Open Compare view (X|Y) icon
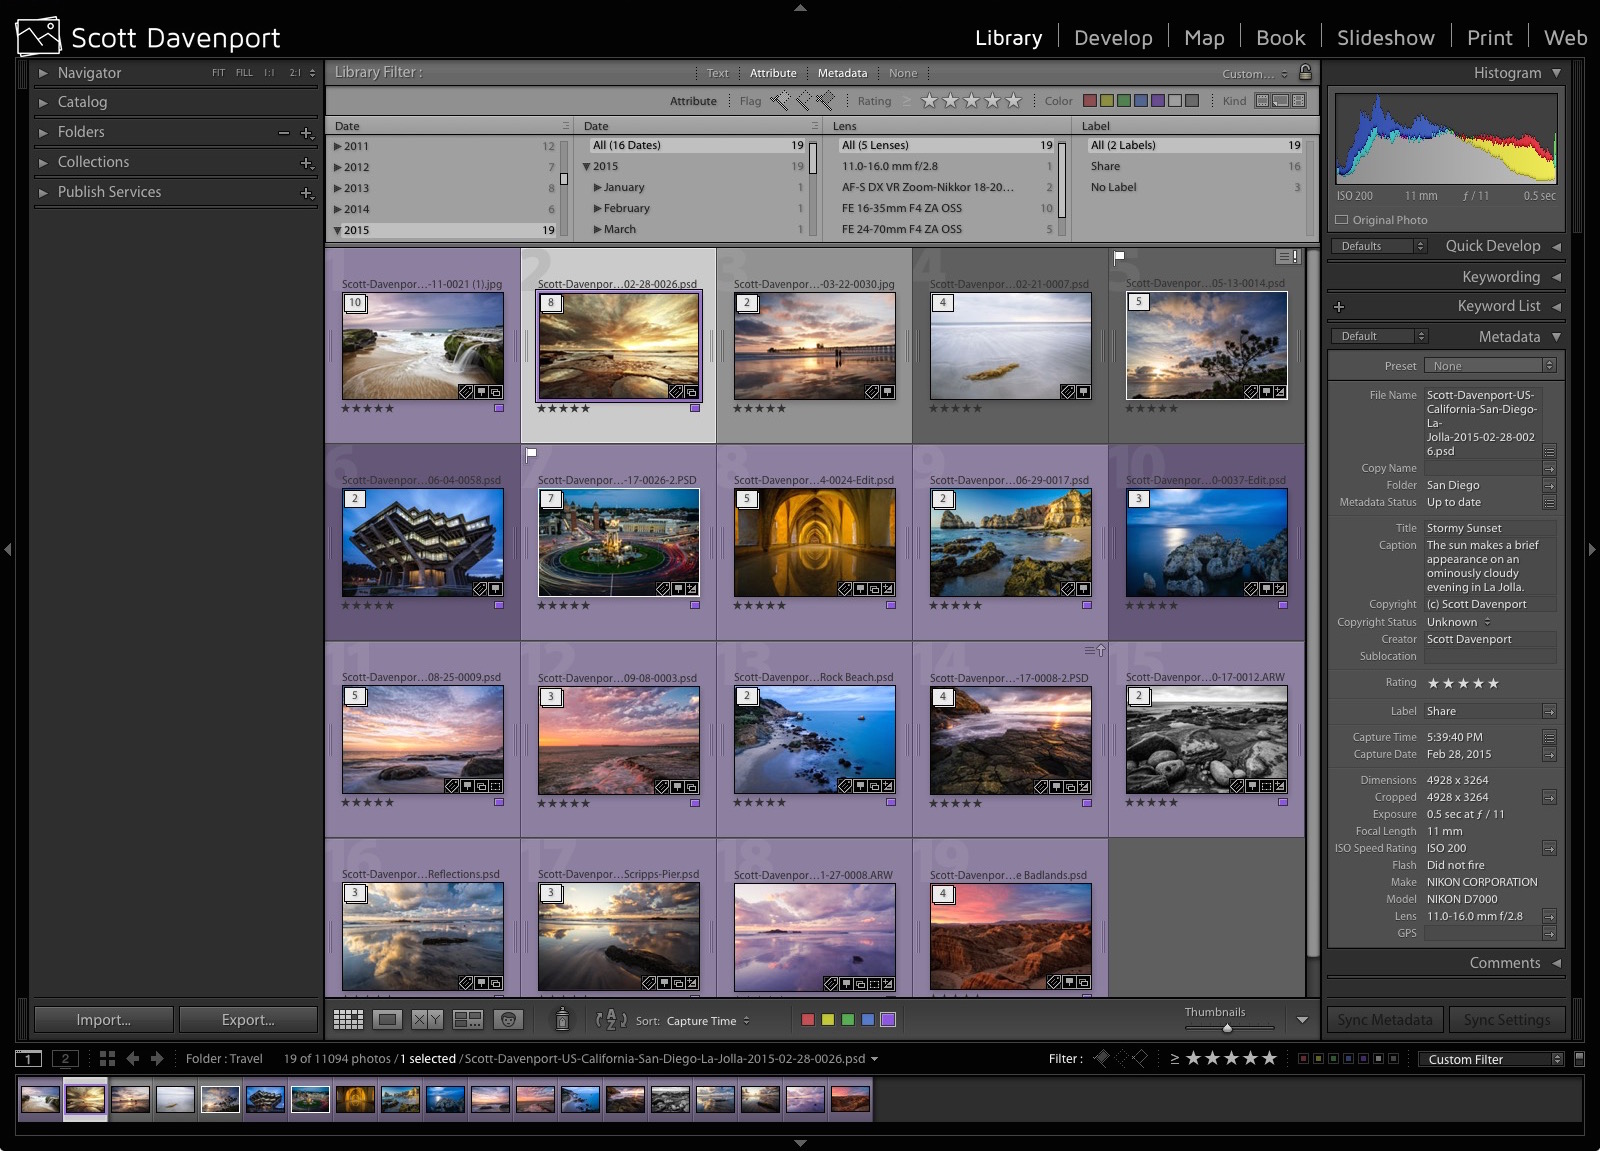Viewport: 1600px width, 1151px height. (x=428, y=1019)
